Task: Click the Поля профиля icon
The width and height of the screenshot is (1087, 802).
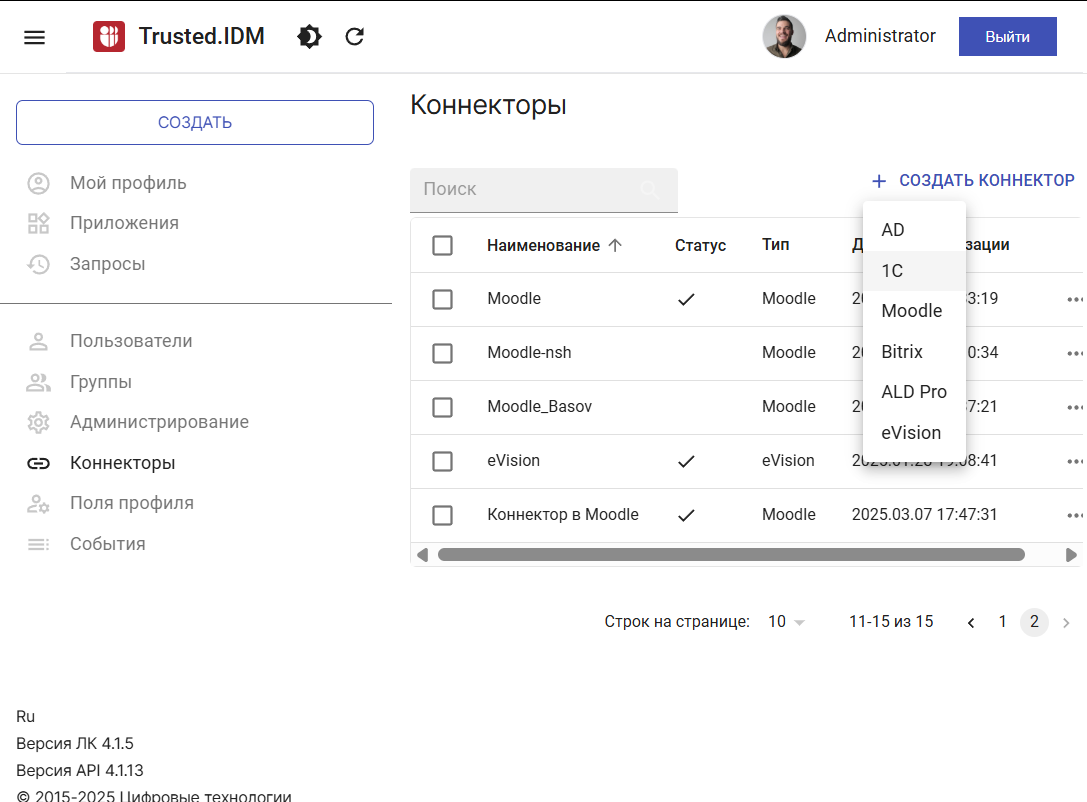Action: coord(38,503)
